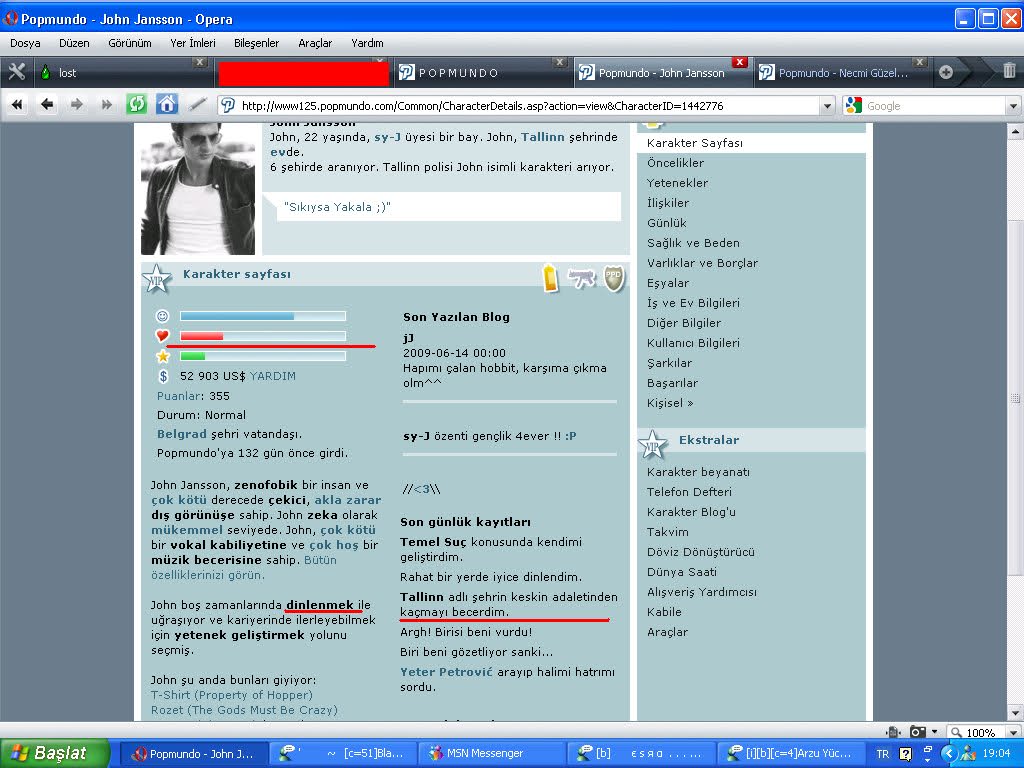Reload the page with the green refresh icon
Screen dimensions: 1024x768
[x=136, y=104]
